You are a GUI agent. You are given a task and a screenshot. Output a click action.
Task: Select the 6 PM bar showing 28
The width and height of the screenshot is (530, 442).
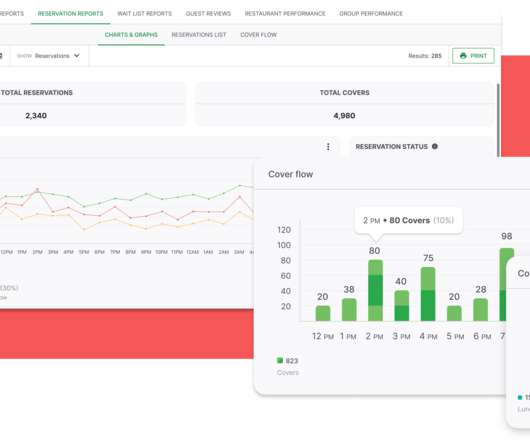coord(480,310)
